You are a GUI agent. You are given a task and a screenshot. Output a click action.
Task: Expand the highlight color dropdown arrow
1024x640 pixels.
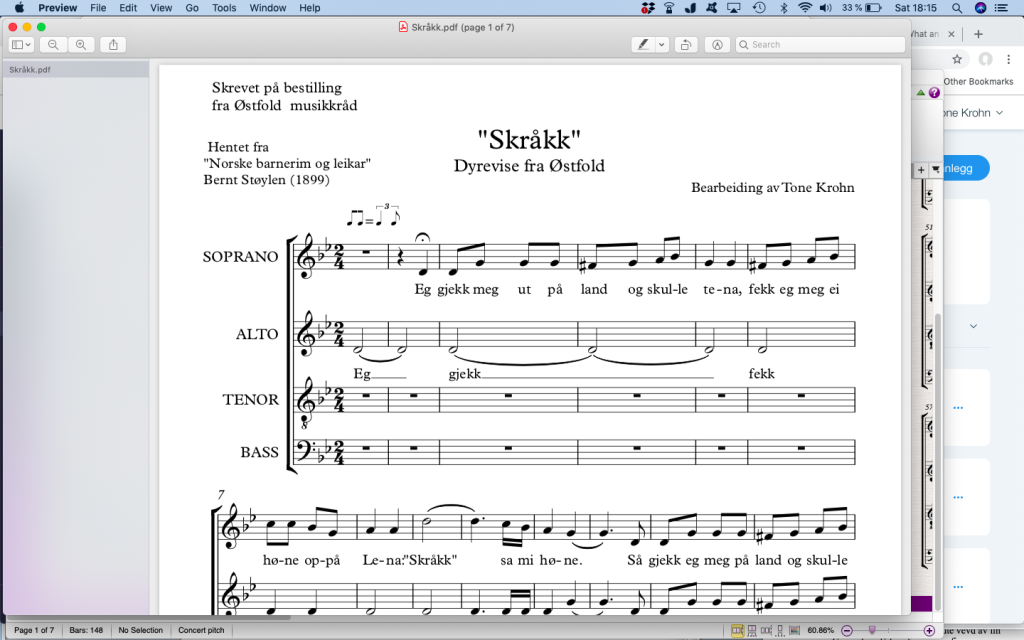point(662,45)
